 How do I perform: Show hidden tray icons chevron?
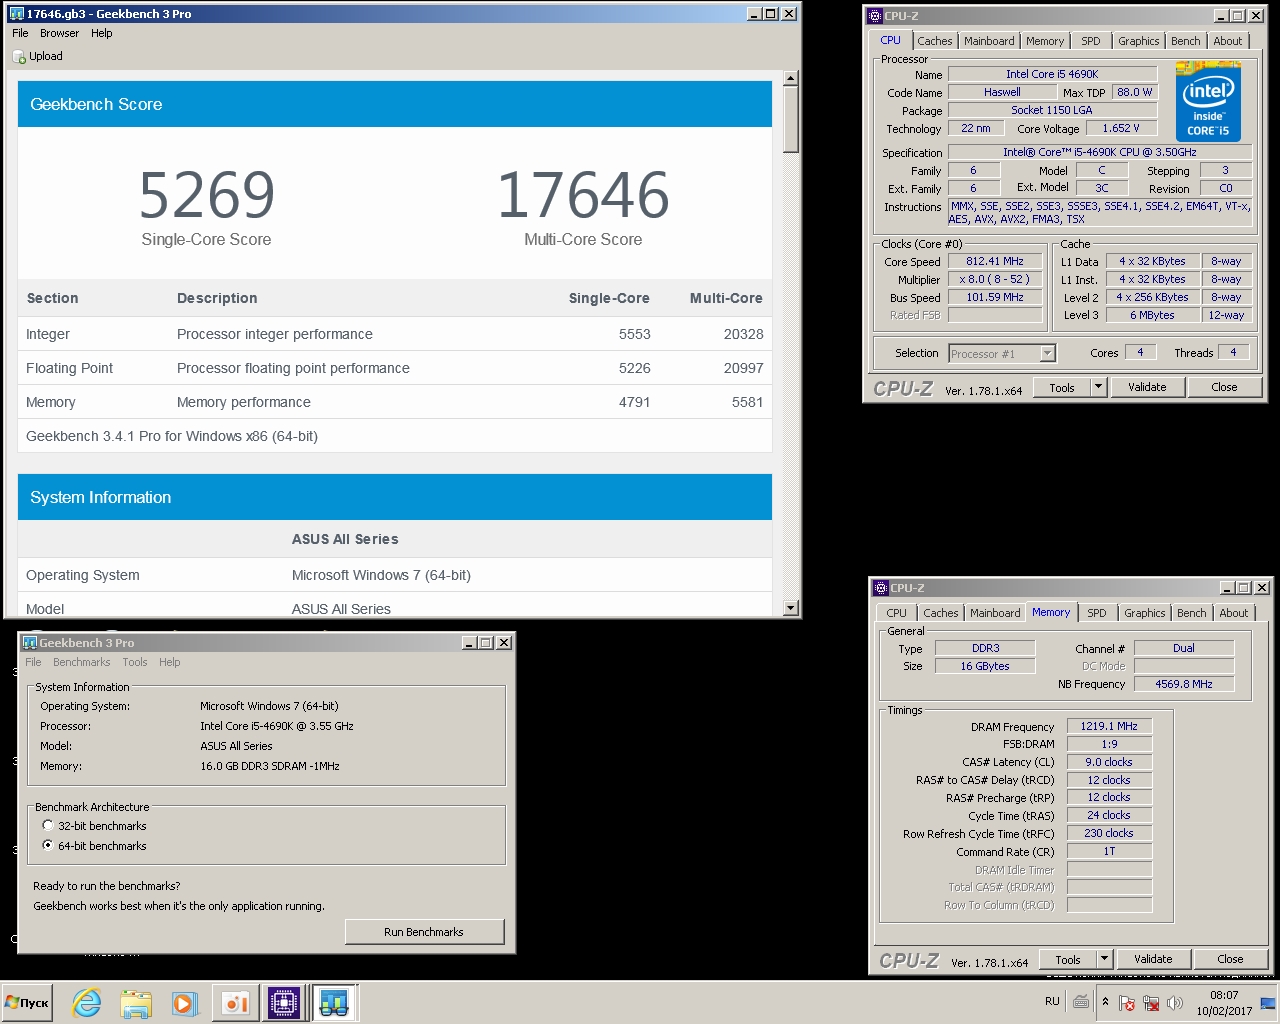[1105, 1001]
